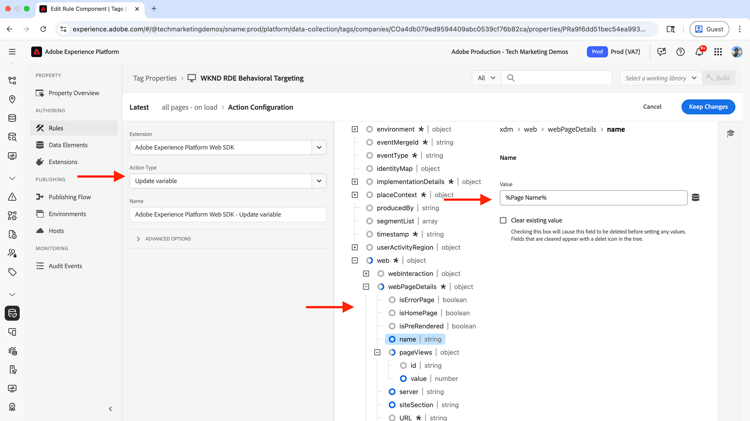The image size is (750, 421).
Task: Select the isErrorPage field radio button
Action: [x=392, y=300]
